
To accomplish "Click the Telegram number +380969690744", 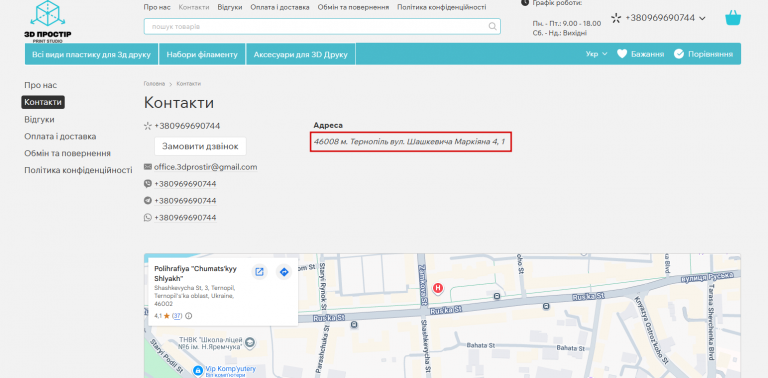I will coord(185,201).
